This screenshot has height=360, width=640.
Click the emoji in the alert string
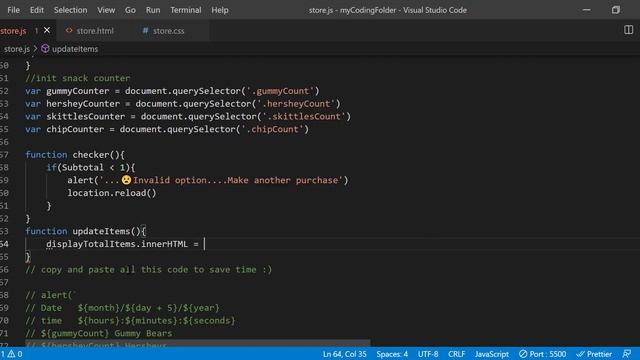(x=126, y=180)
